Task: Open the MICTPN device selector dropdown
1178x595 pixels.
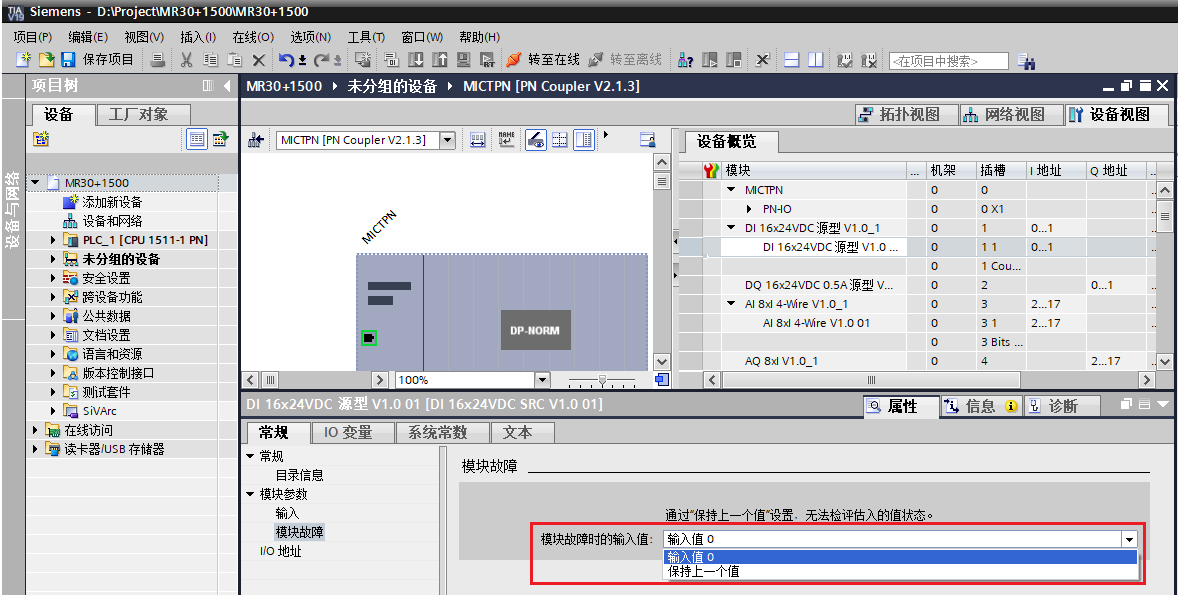Action: tap(447, 140)
